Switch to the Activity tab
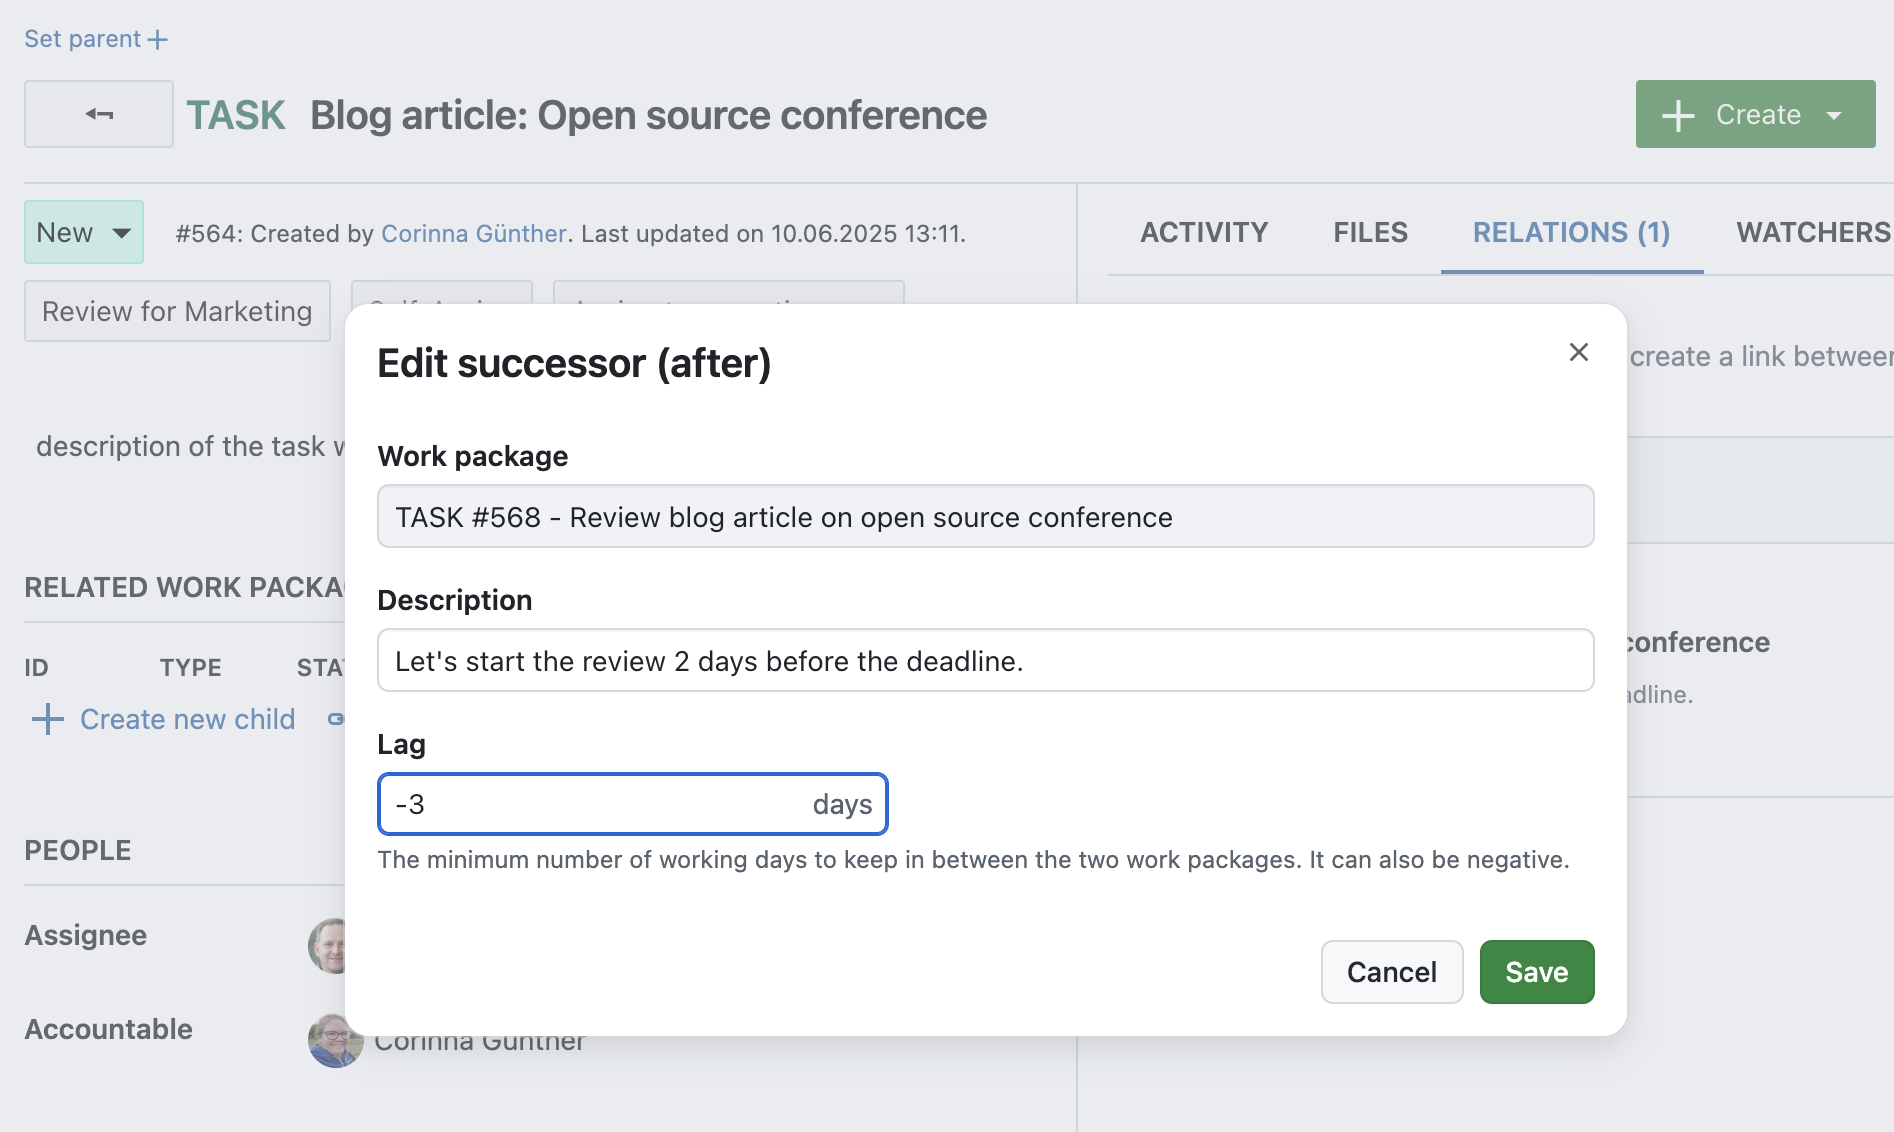Viewport: 1894px width, 1132px height. (x=1204, y=232)
